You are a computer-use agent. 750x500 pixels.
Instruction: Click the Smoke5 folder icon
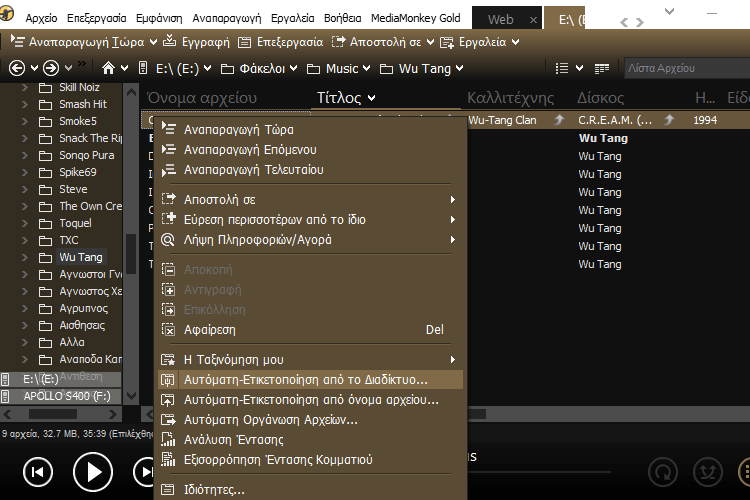[45, 122]
